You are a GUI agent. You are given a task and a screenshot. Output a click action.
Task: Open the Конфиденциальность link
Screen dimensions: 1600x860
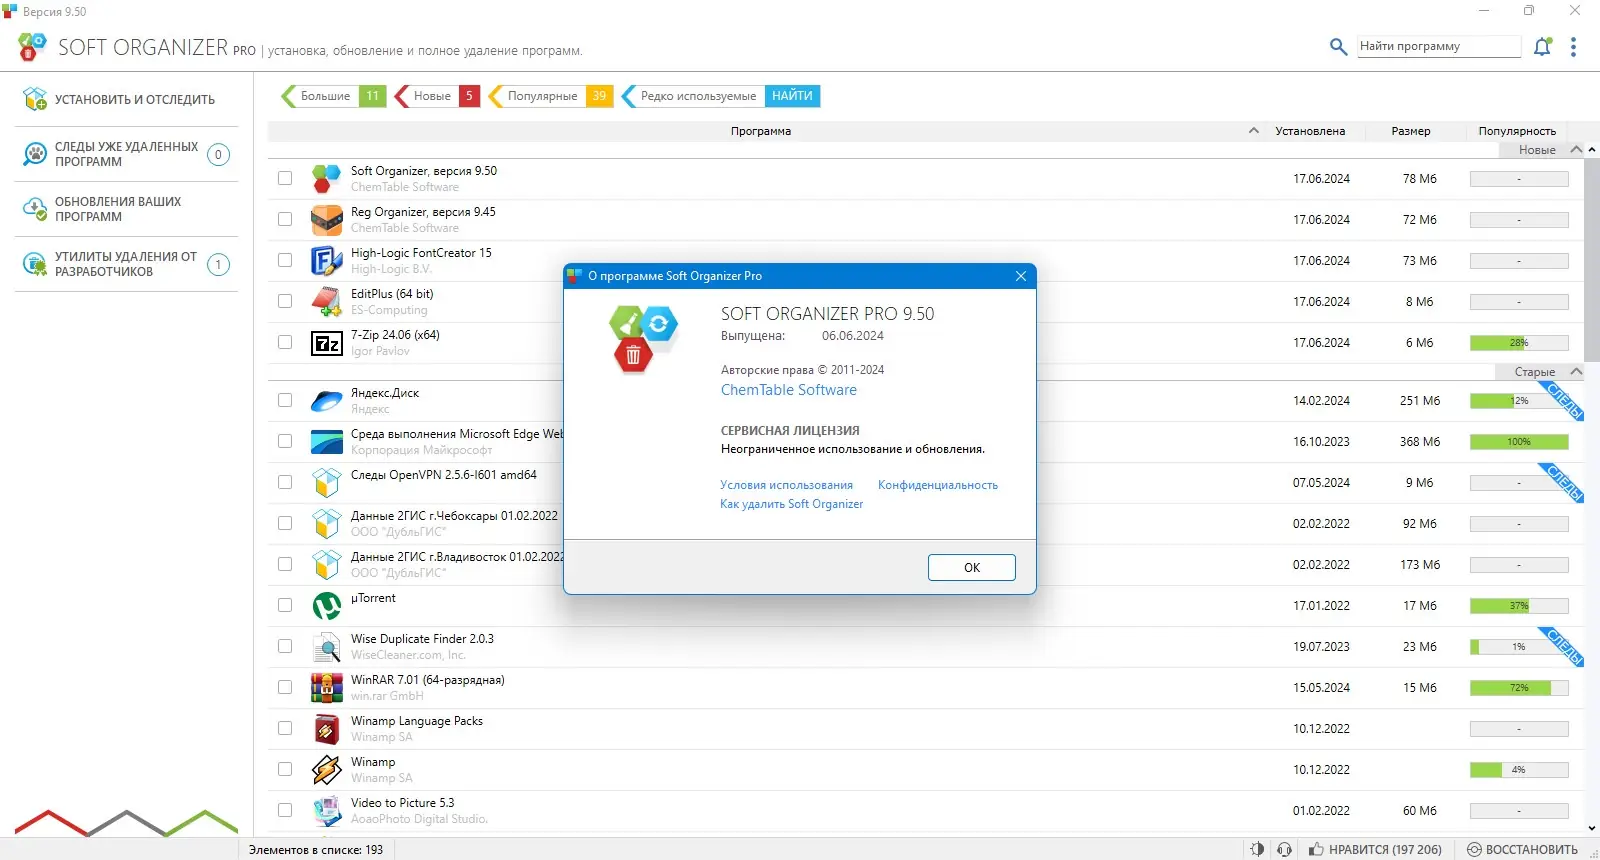click(x=937, y=485)
